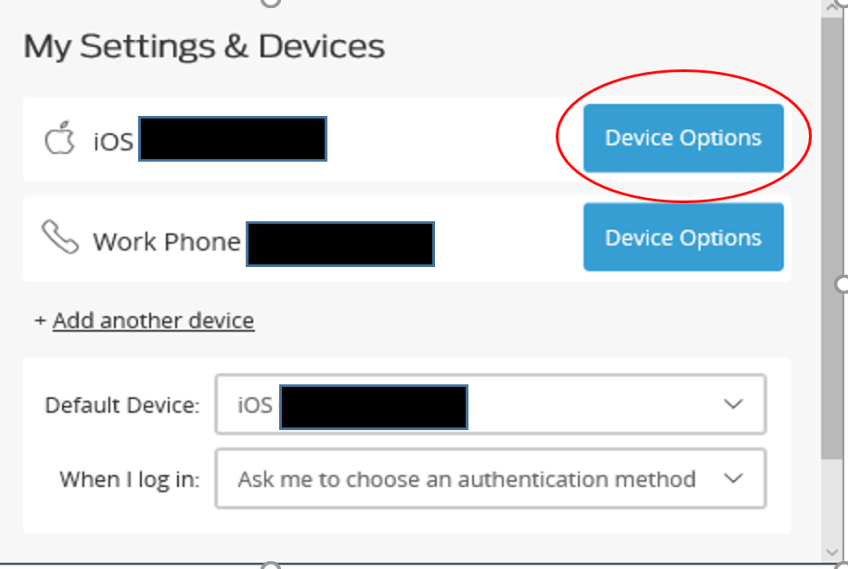Click the scrollbar up arrow
Screen dimensions: 848x569
coord(831,8)
